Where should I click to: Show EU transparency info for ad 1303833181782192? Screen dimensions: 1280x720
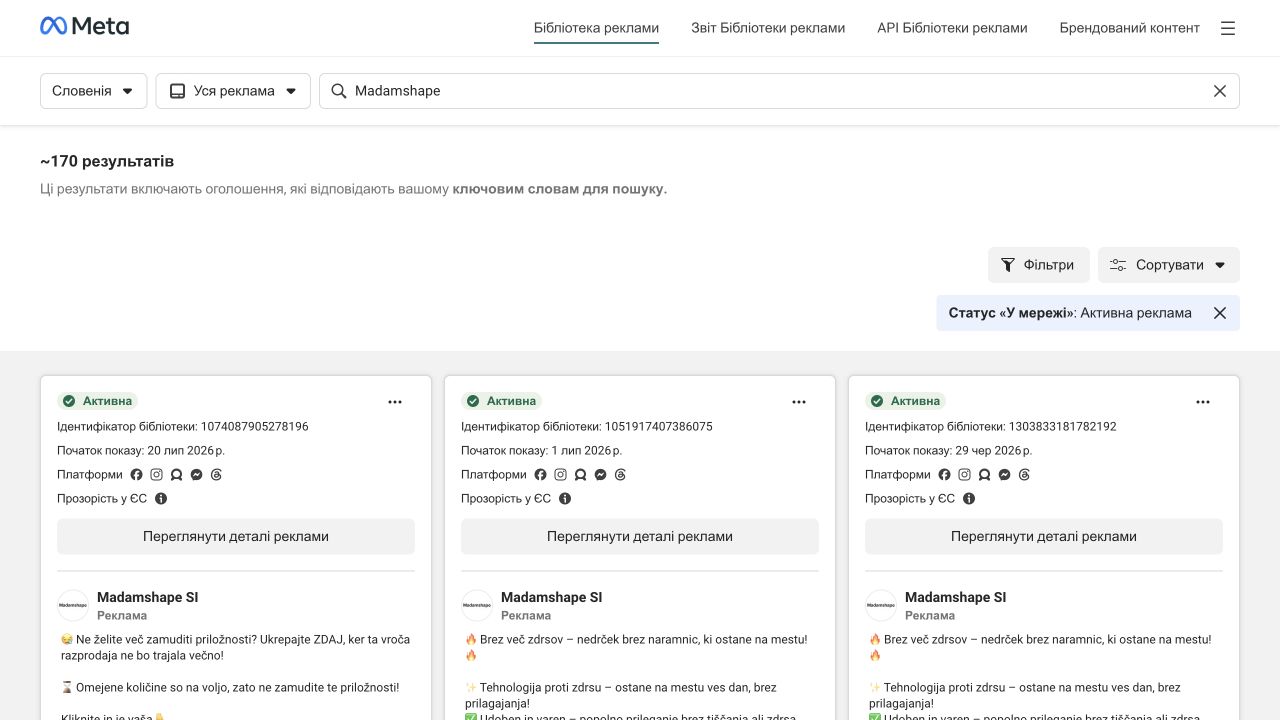(969, 499)
